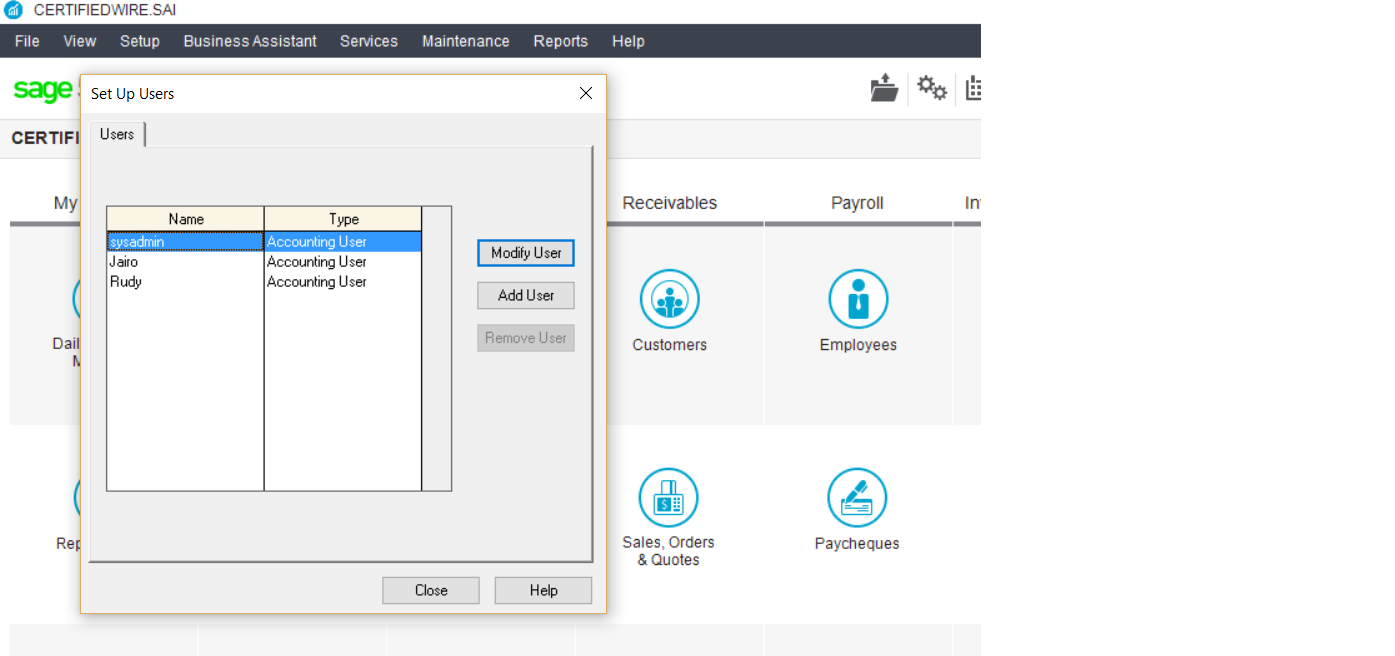This screenshot has width=1395, height=656.
Task: Open the File menu
Action: click(x=27, y=41)
